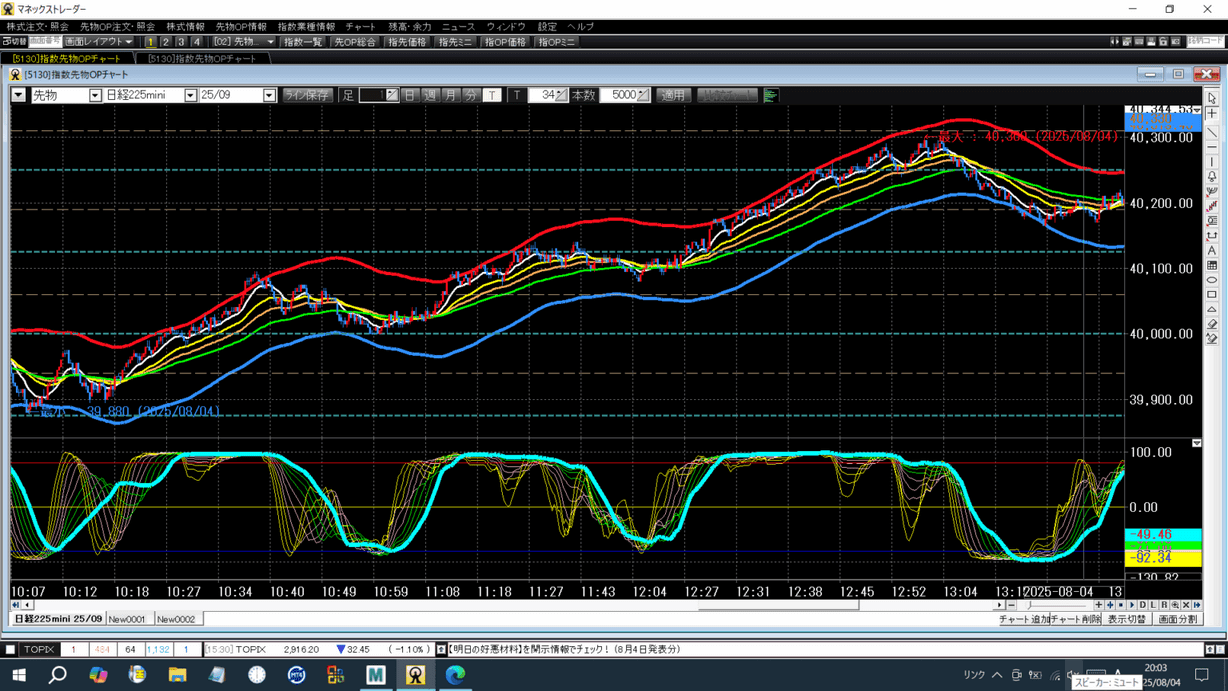Select the rectangle drawing tool
This screenshot has height=691, width=1228.
(x=1212, y=295)
